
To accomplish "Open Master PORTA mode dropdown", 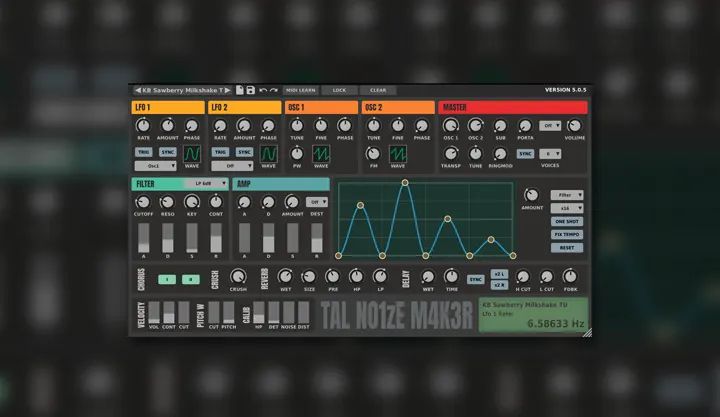I will (x=550, y=125).
